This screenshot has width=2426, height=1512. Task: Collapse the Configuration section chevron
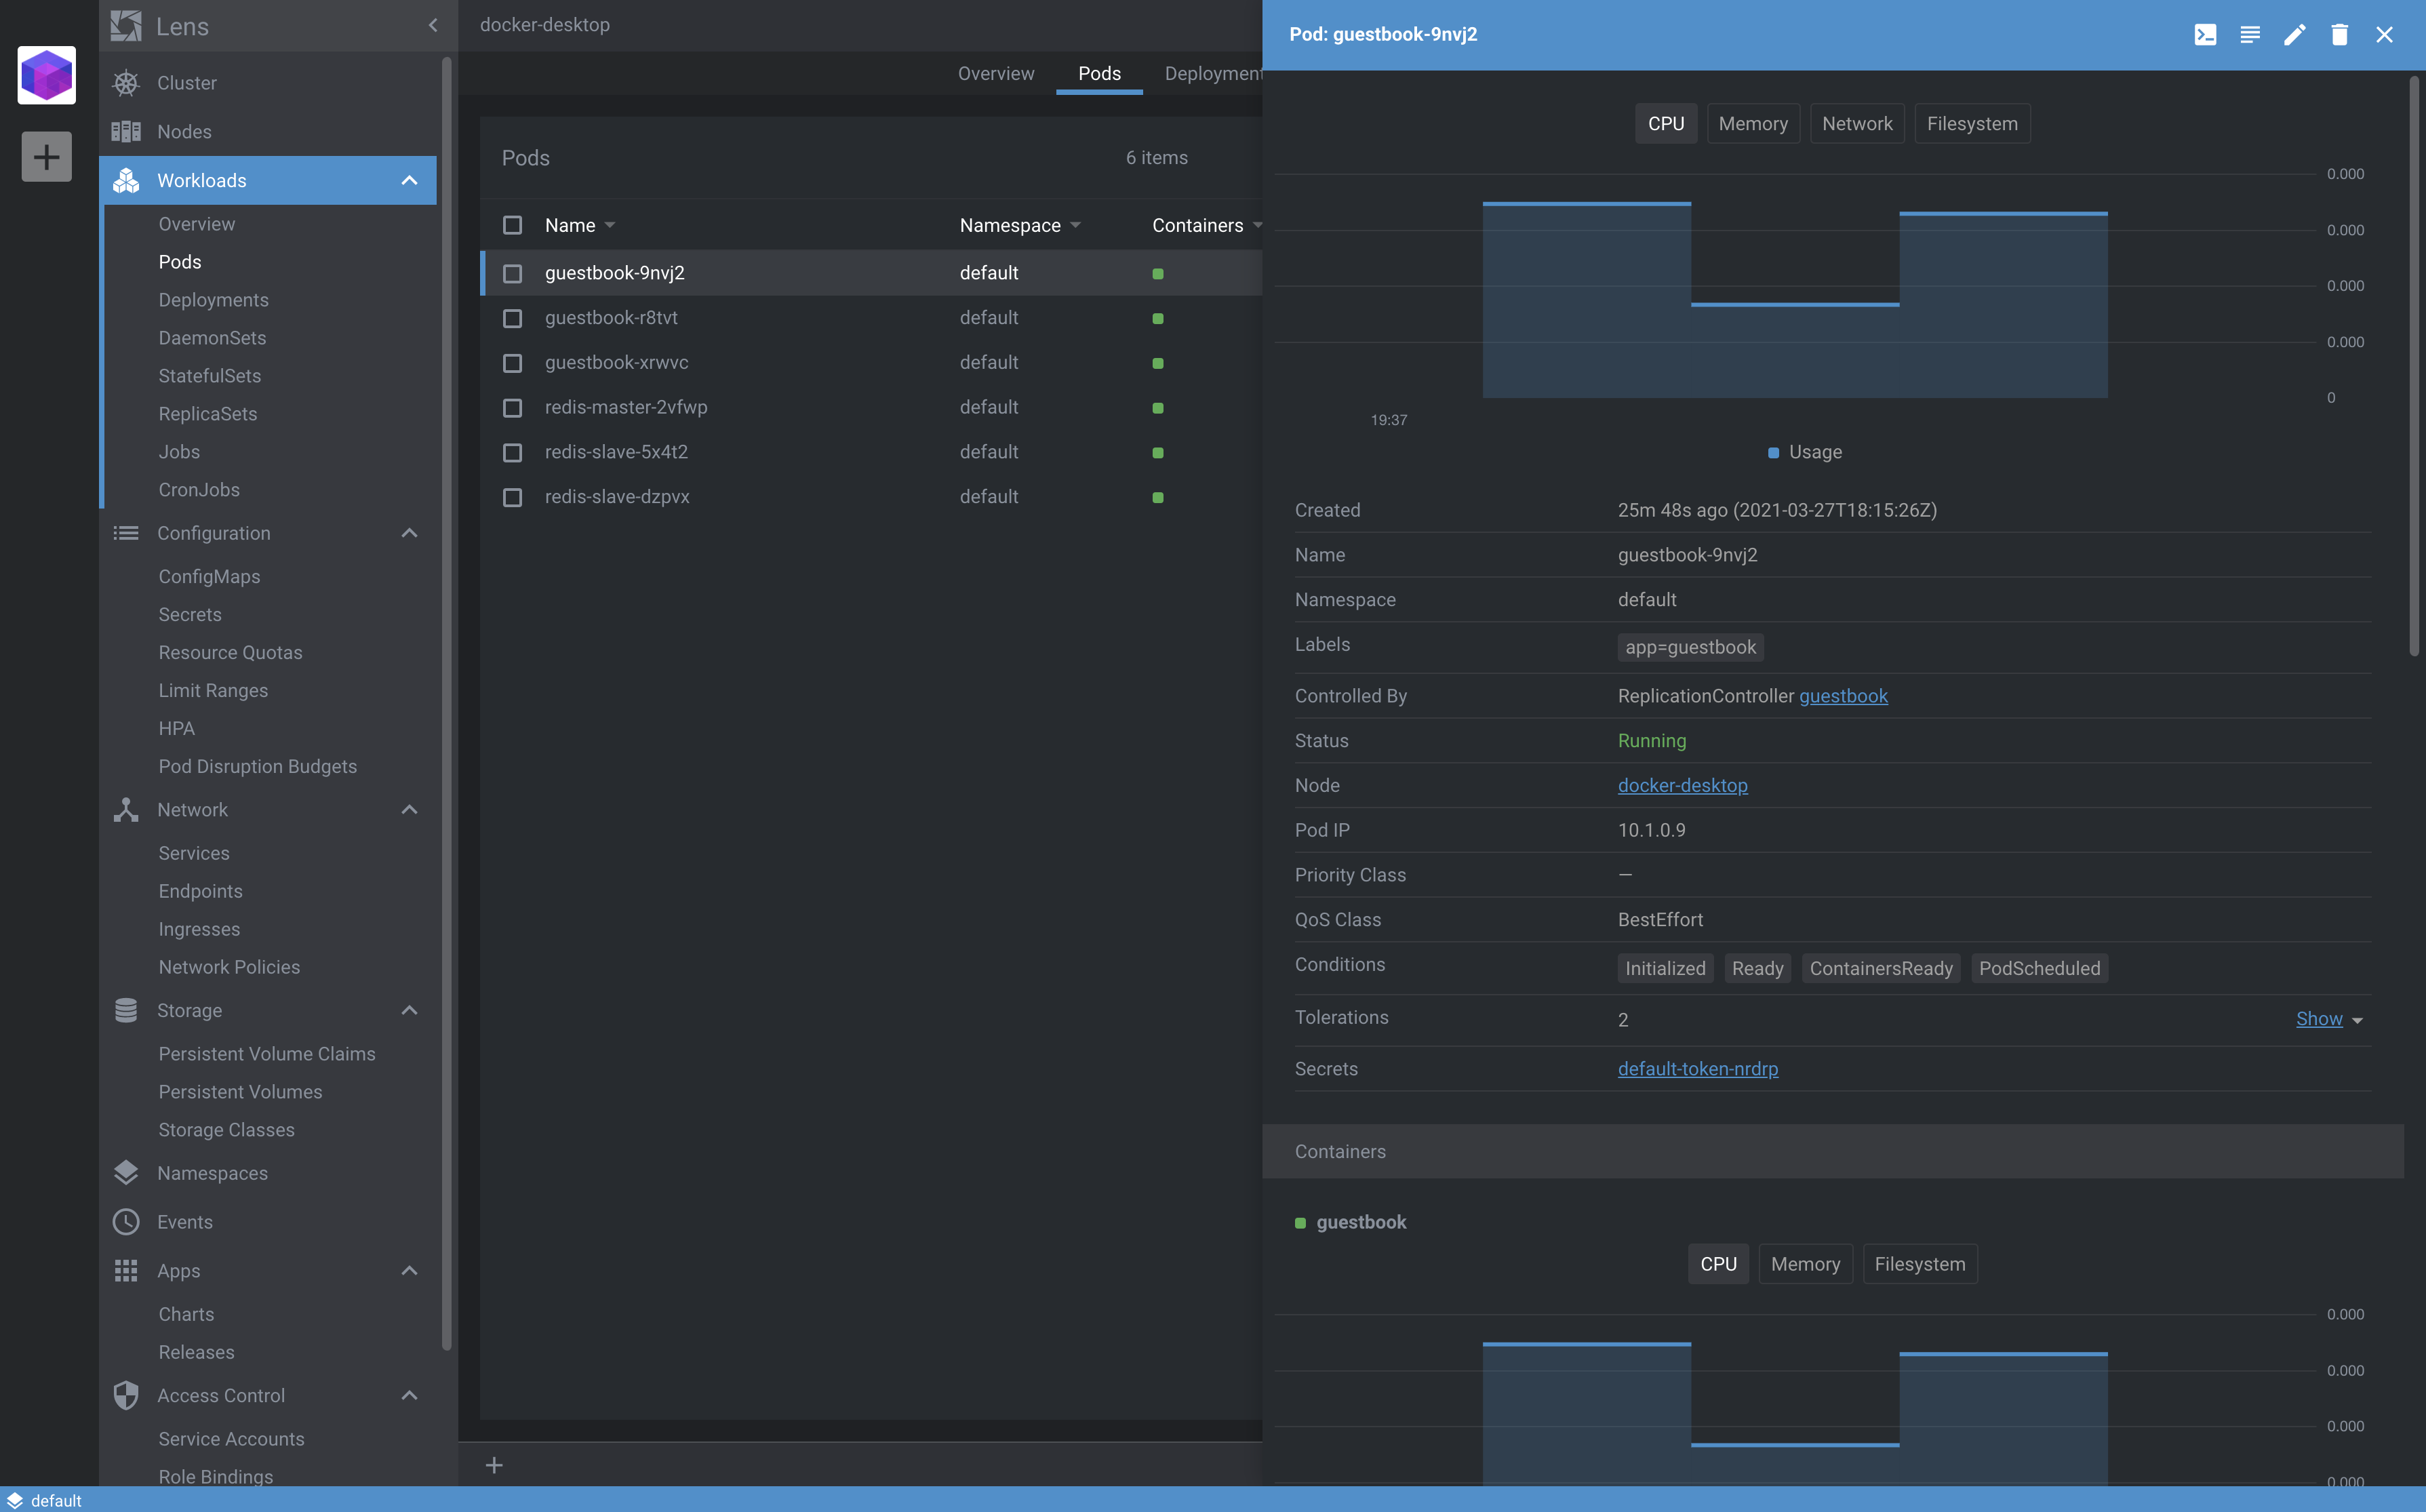409,533
